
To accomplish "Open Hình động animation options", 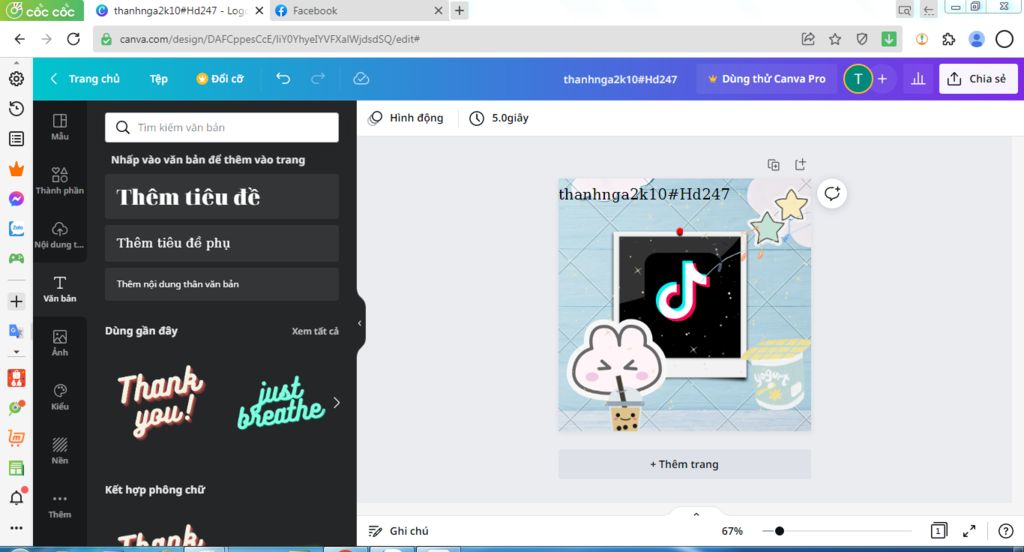I will [x=406, y=118].
